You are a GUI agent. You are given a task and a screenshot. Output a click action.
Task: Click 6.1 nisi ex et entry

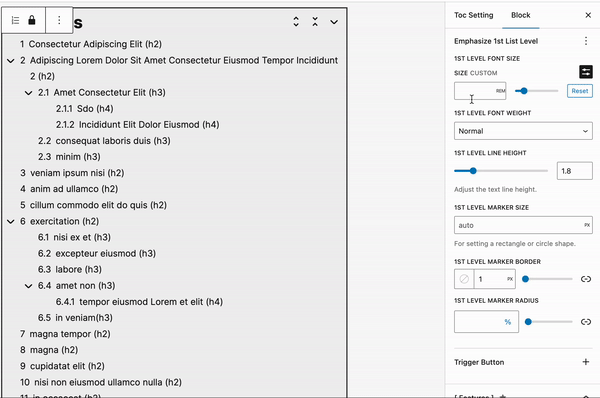74,237
